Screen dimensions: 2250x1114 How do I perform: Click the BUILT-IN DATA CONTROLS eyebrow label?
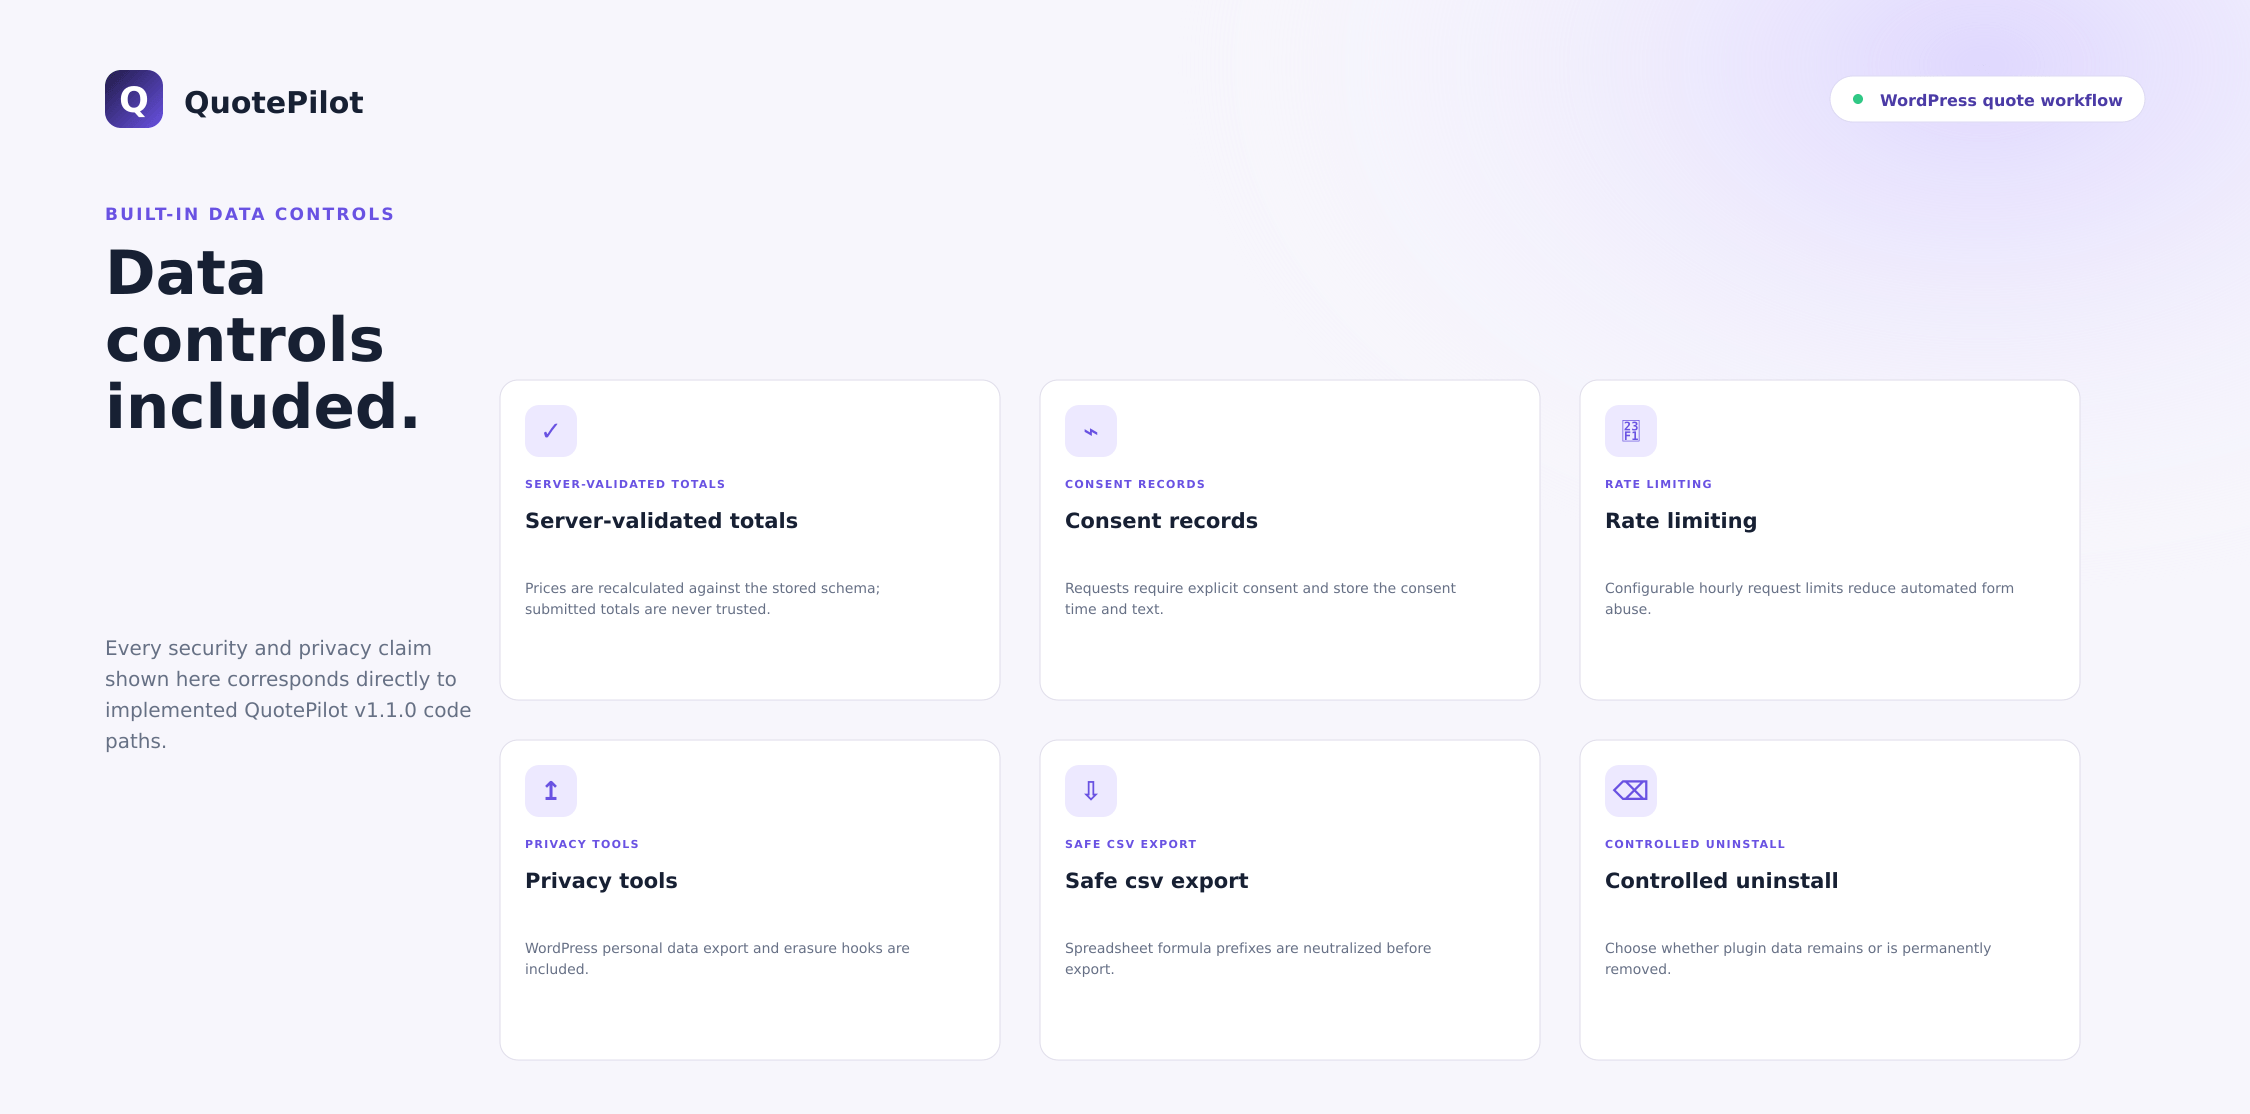(x=250, y=214)
